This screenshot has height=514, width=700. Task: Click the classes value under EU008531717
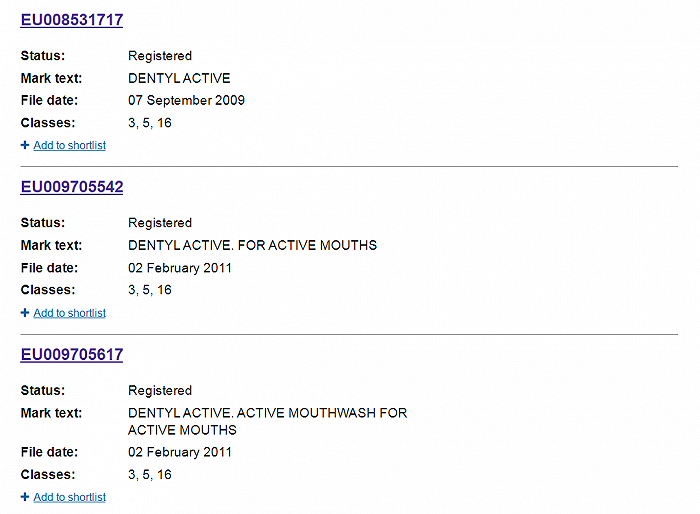150,123
